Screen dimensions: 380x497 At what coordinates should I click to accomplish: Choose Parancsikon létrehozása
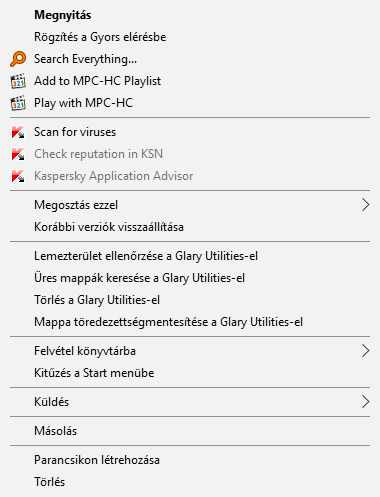point(190,460)
